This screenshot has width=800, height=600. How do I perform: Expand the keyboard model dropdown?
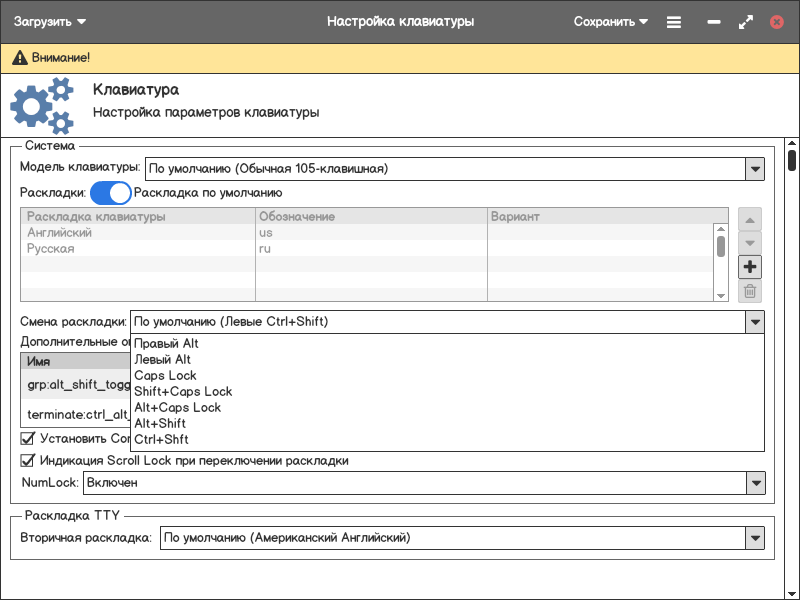click(x=755, y=169)
